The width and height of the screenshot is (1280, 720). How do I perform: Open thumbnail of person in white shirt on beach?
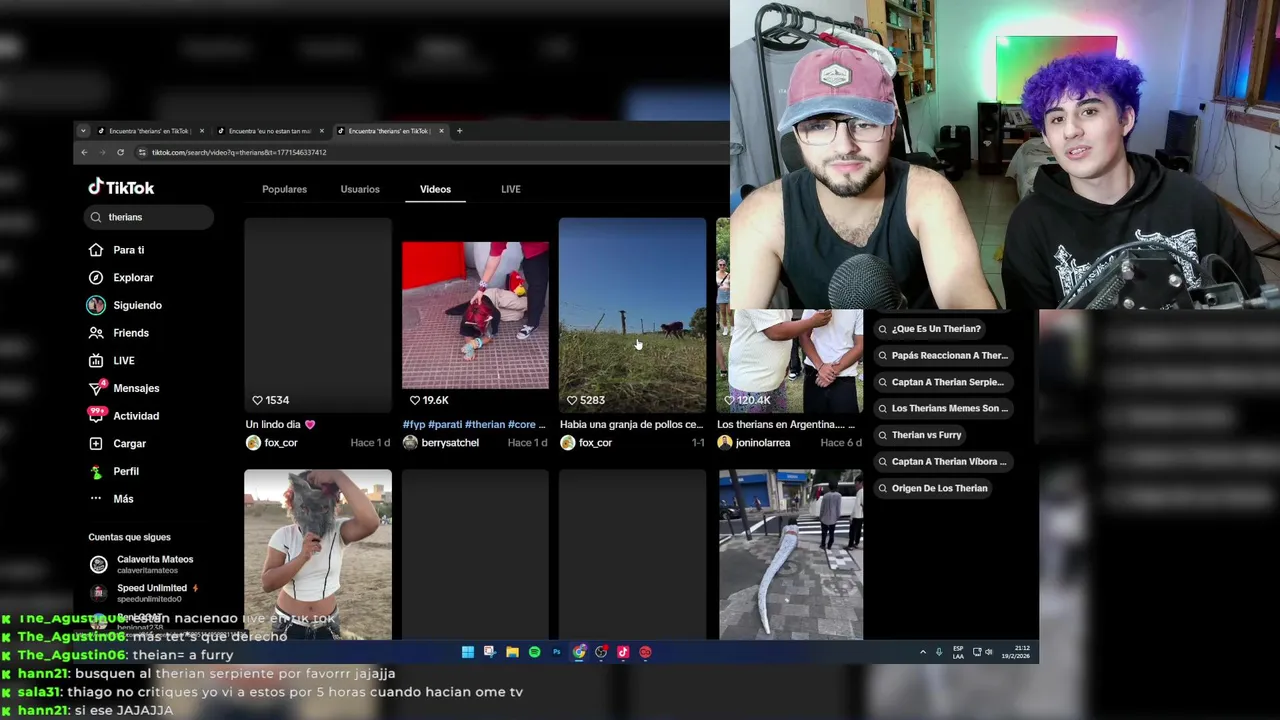click(318, 553)
